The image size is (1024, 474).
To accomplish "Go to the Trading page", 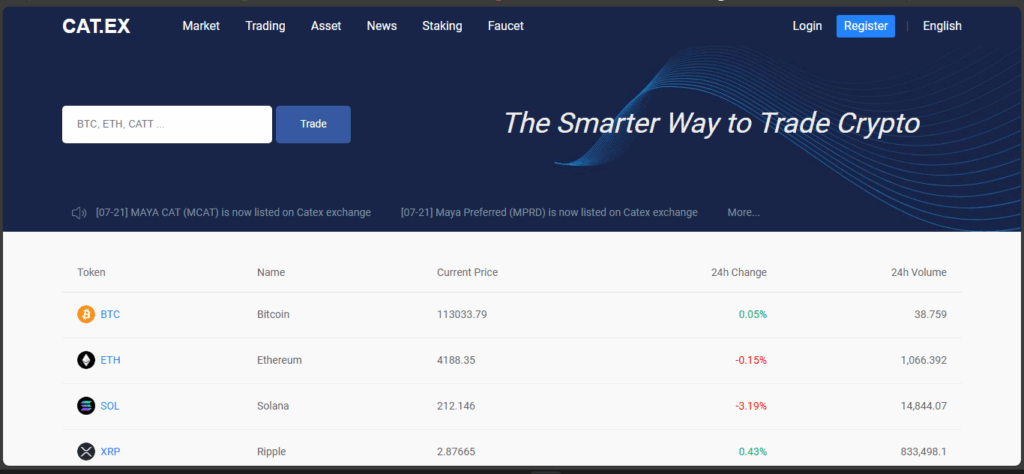I will point(265,26).
